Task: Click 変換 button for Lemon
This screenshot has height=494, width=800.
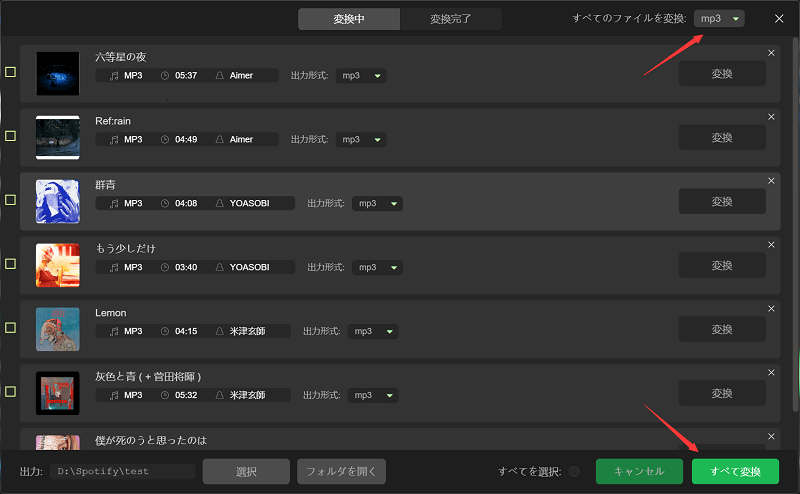Action: pos(722,329)
